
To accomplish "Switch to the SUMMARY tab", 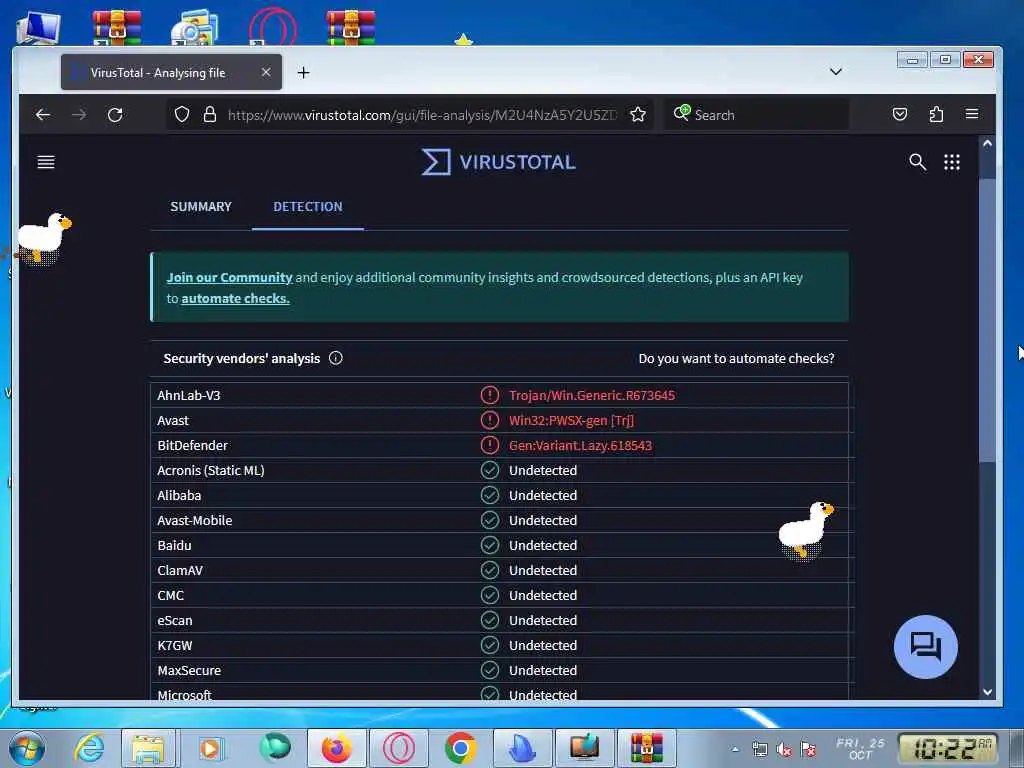I will tap(201, 206).
